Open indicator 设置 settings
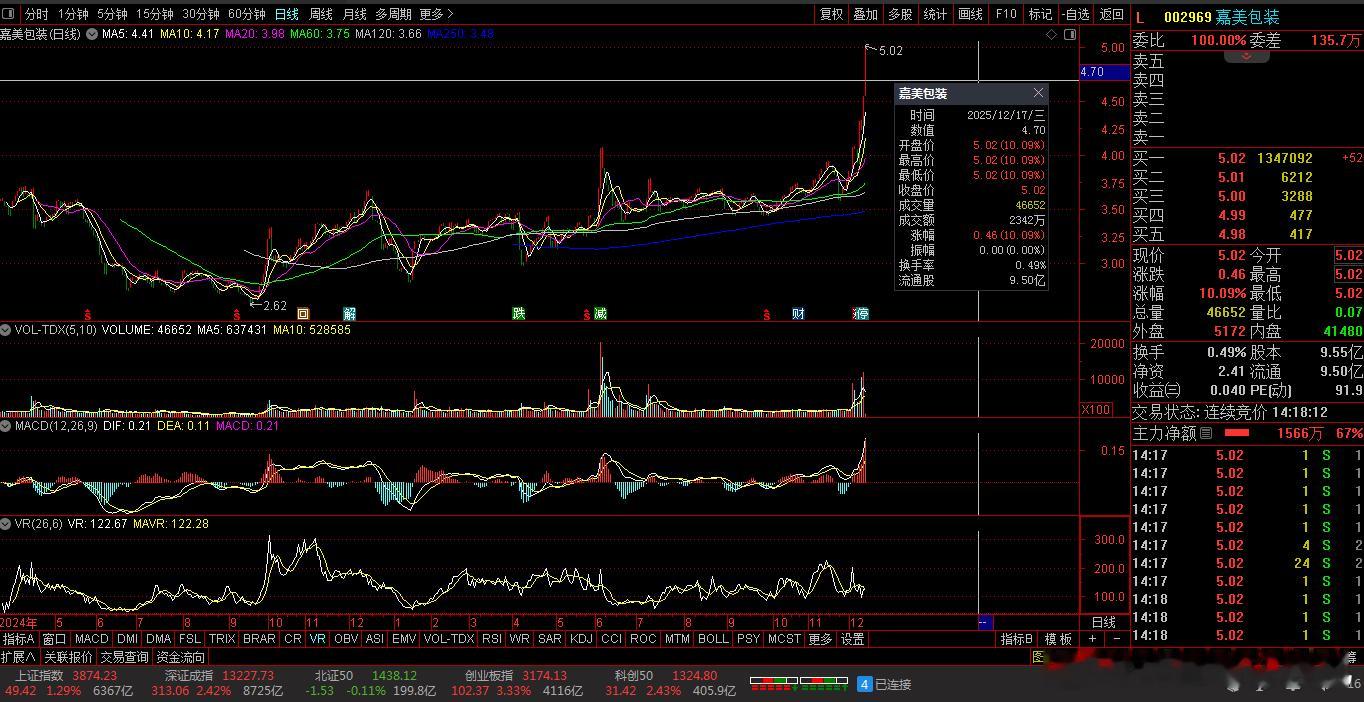Viewport: 1364px width, 702px height. (x=852, y=639)
